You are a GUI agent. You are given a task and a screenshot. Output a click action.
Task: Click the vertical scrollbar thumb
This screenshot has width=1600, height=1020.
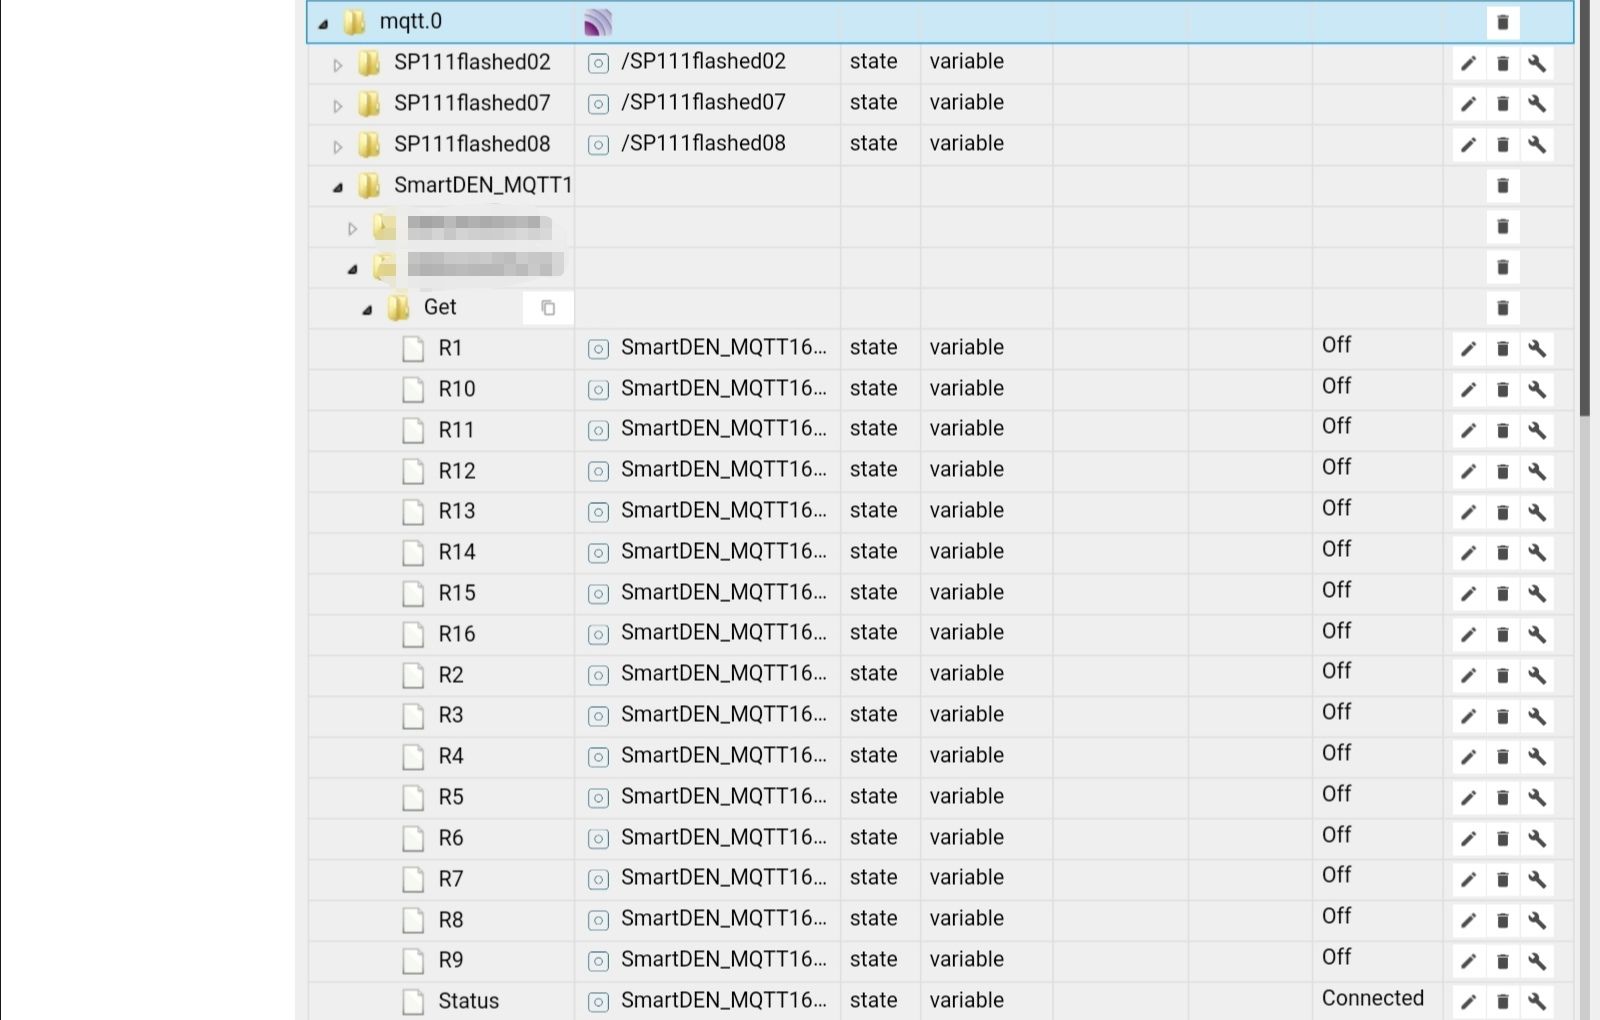tap(1585, 208)
